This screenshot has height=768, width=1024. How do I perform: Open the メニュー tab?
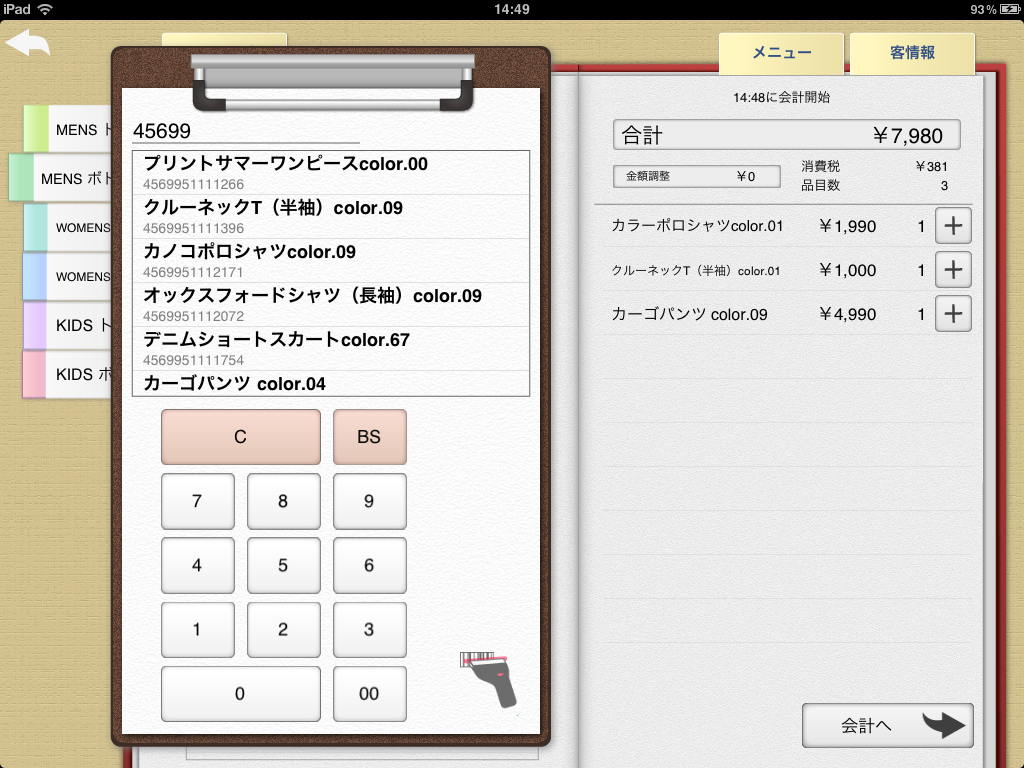(x=781, y=53)
